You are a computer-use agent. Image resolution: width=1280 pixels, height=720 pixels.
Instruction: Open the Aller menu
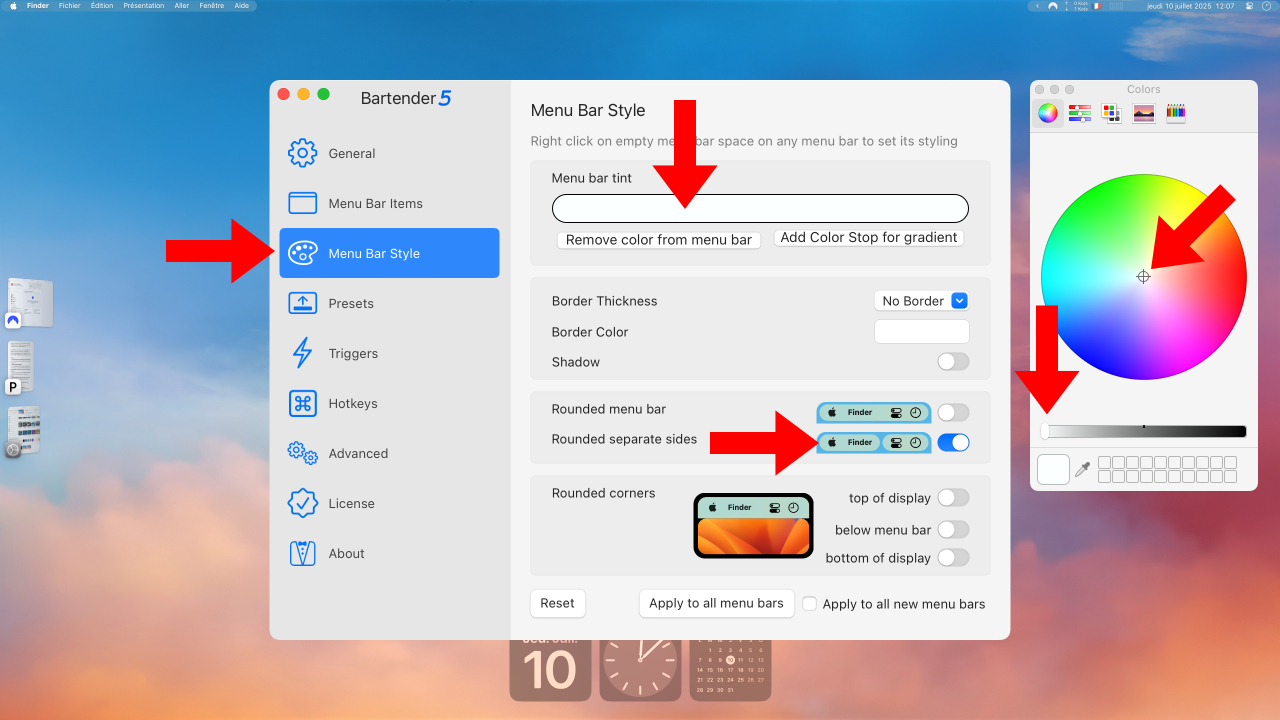coord(182,6)
